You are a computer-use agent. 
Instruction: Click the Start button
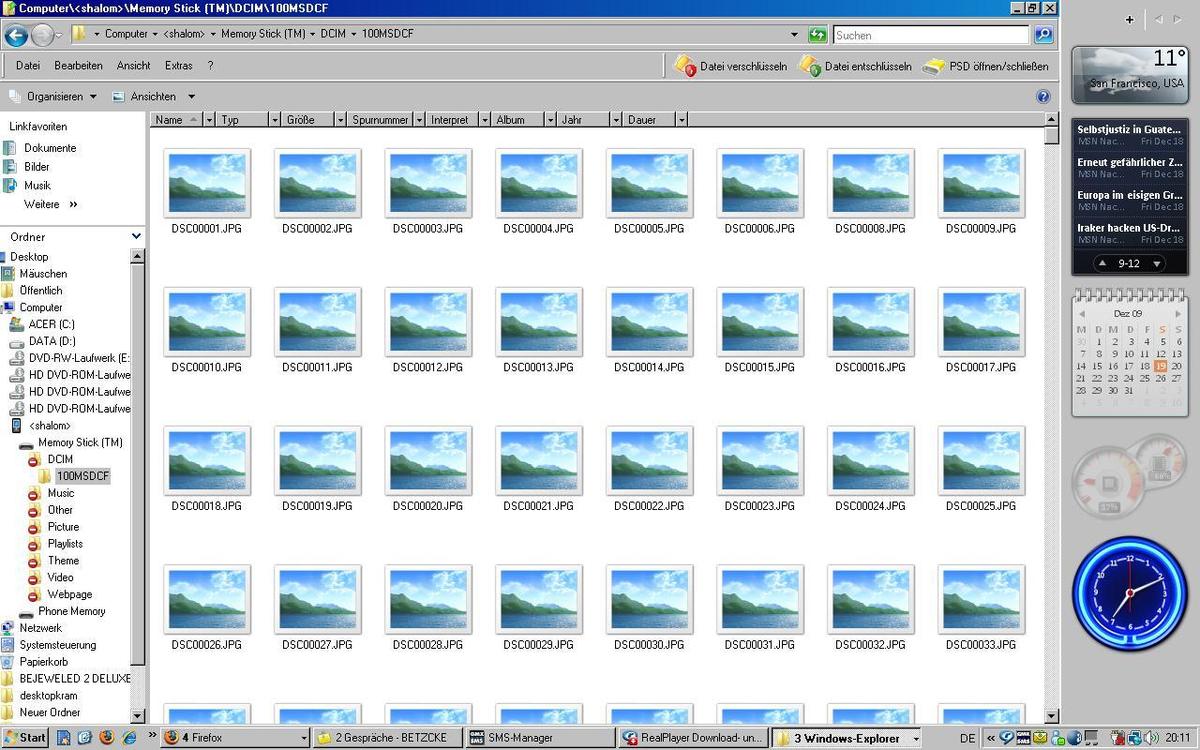coord(25,738)
